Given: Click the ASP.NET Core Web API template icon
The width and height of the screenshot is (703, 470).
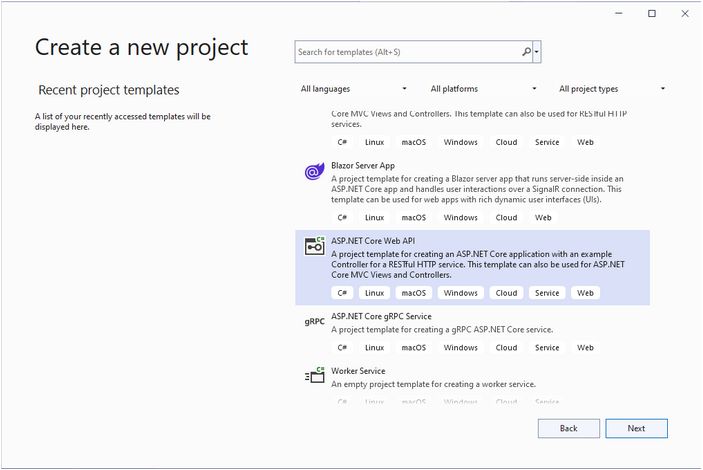Looking at the screenshot, I should click(314, 246).
